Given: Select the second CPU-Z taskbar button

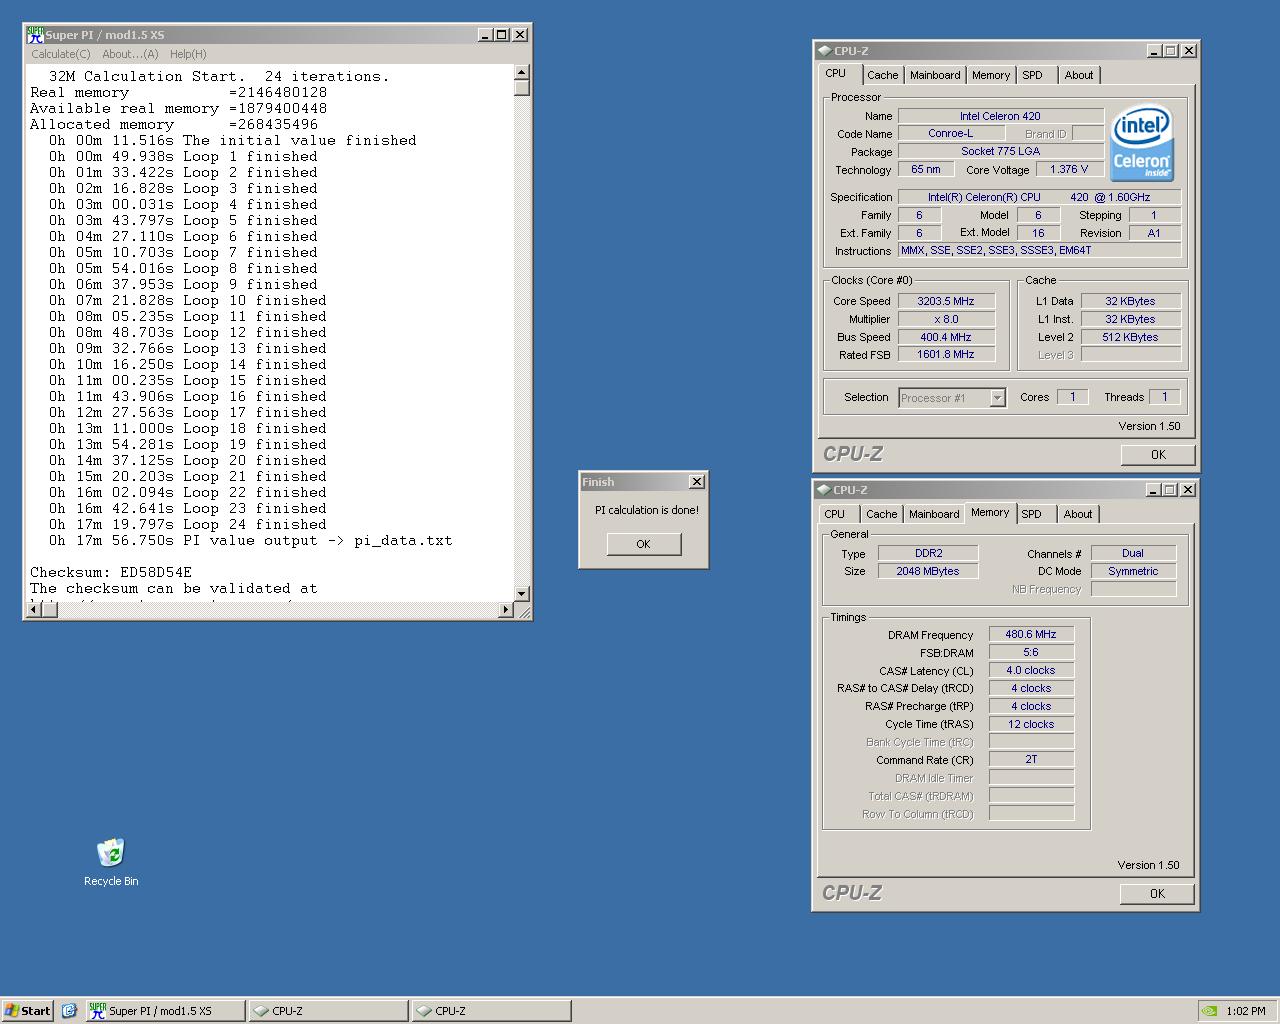Looking at the screenshot, I should pyautogui.click(x=492, y=1010).
